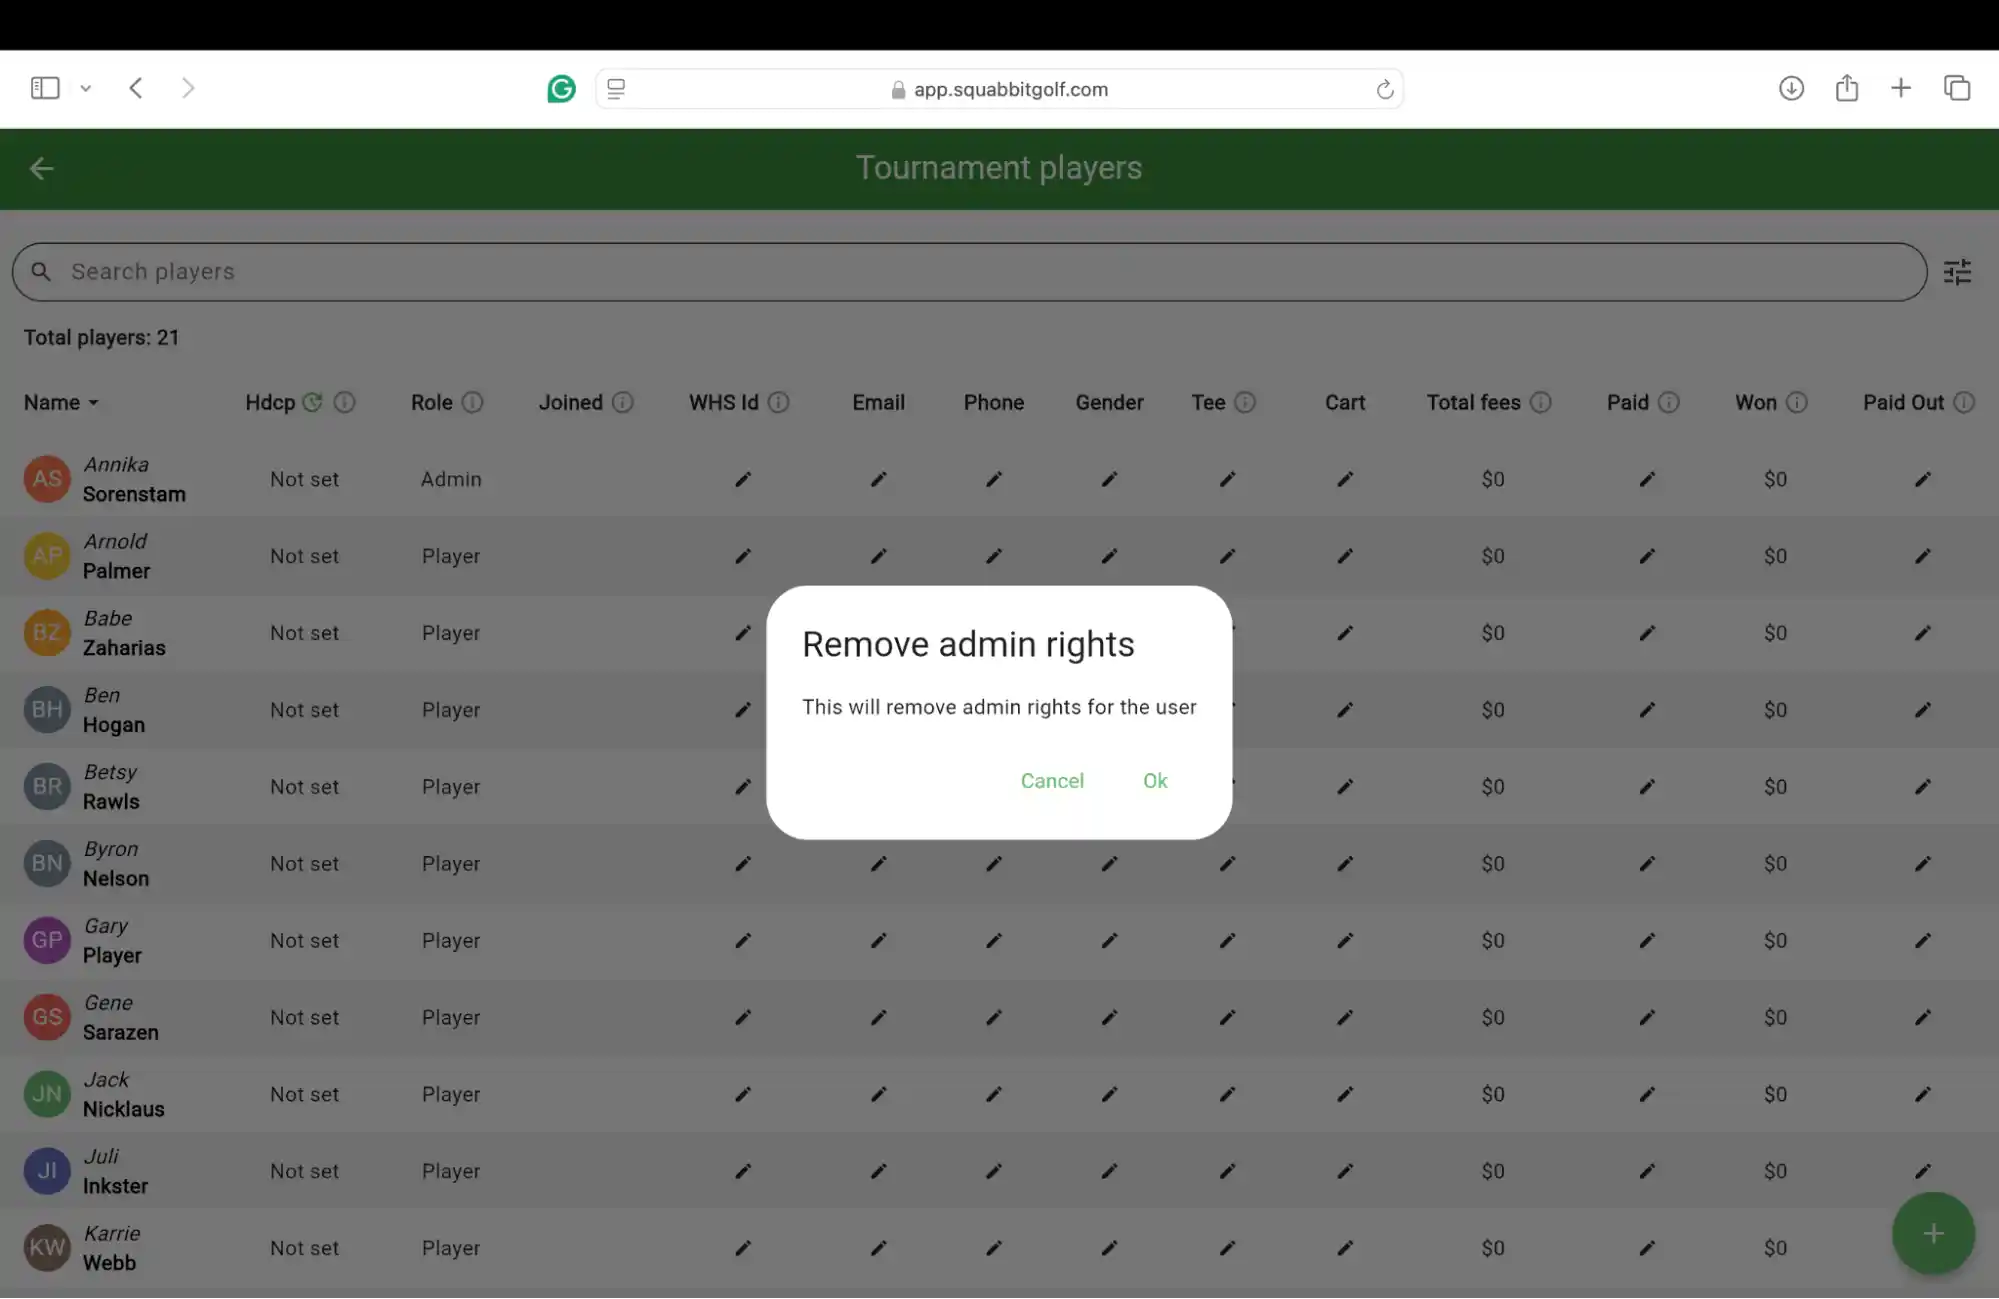The height and width of the screenshot is (1299, 1999).
Task: Open new Safari tab with plus
Action: 1901,89
